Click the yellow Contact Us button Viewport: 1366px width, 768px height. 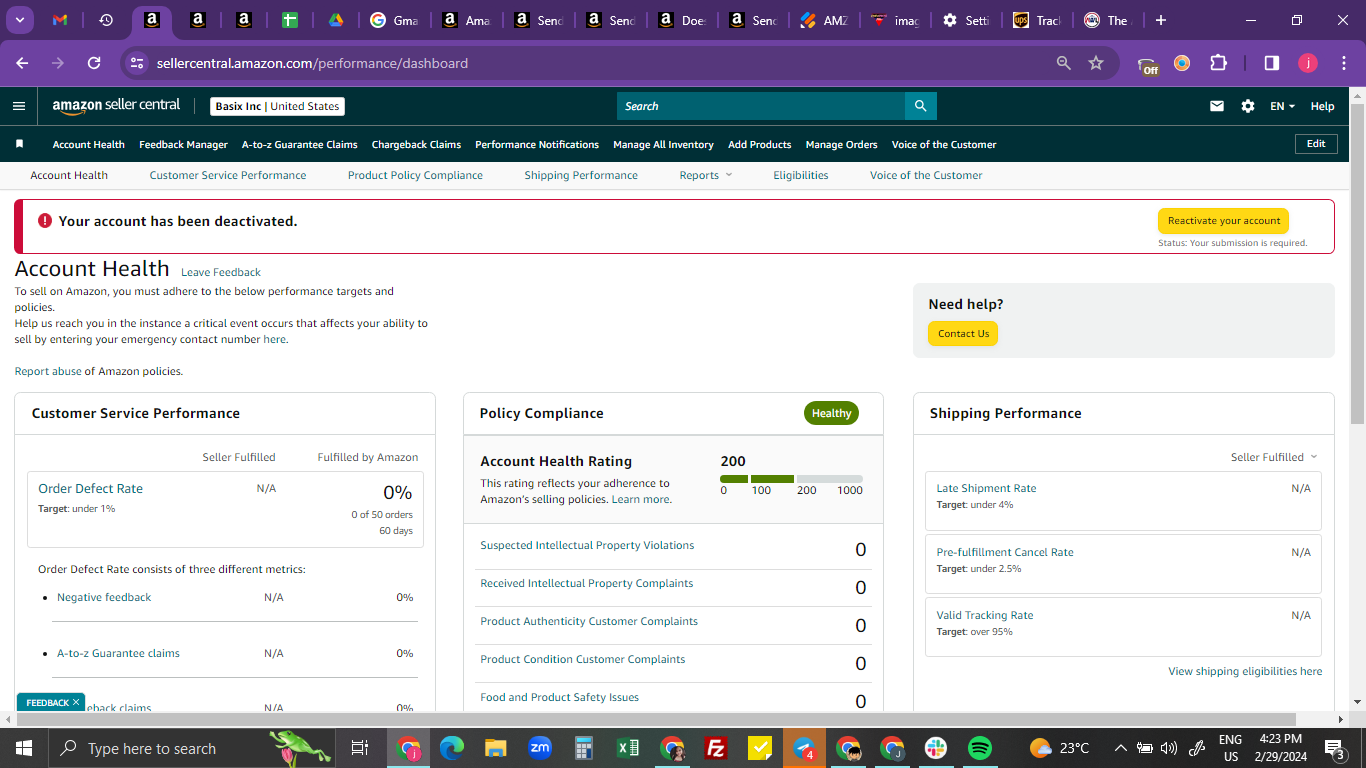click(963, 334)
